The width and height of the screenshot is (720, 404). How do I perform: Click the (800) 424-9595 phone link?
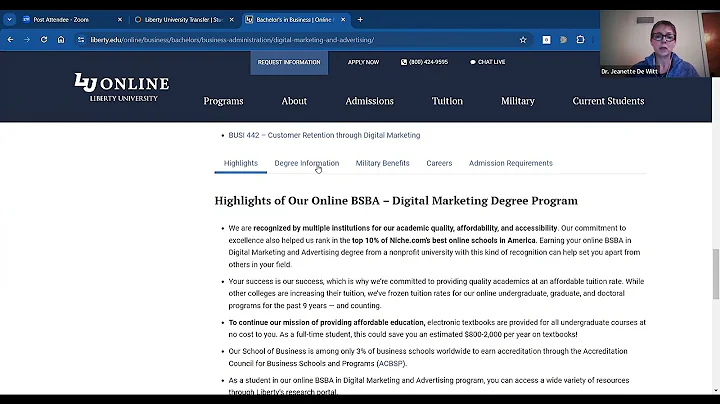click(x=424, y=62)
